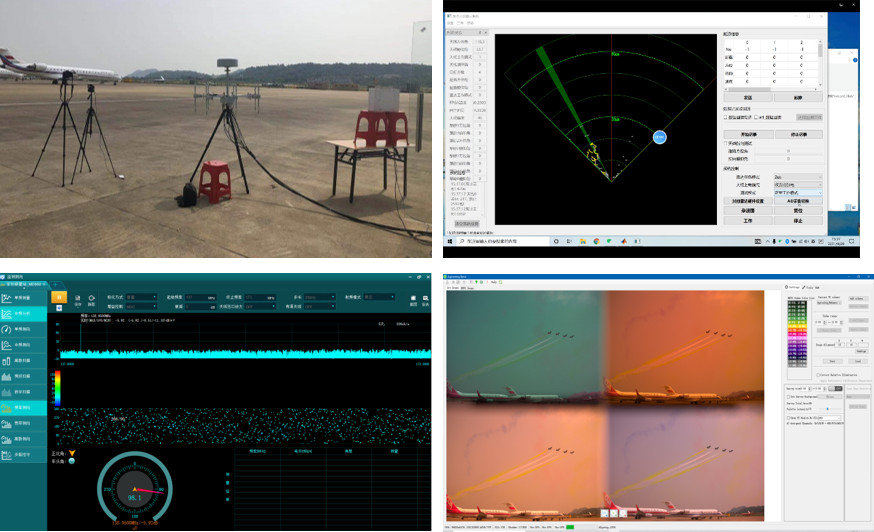Viewport: 874px width, 532px height.
Task: Click the bottom-right stop button in radar panel
Action: (798, 220)
